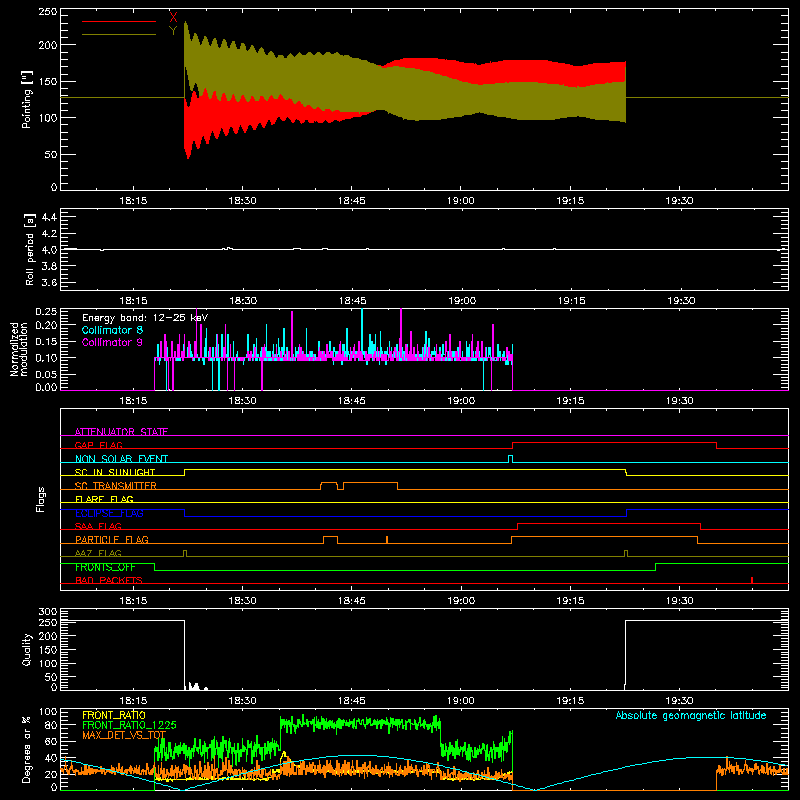
Task: Click the '4.4' tick on Roll period axis
Action: point(49,217)
